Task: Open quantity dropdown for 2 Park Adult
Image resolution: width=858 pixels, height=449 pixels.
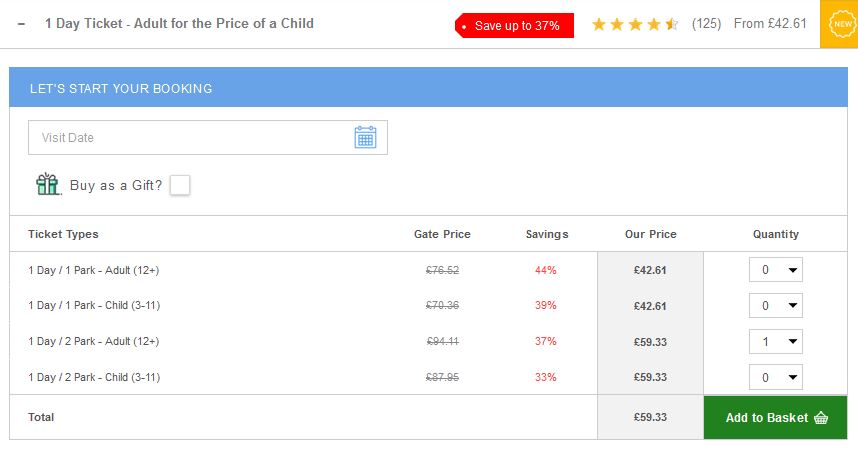Action: [775, 342]
